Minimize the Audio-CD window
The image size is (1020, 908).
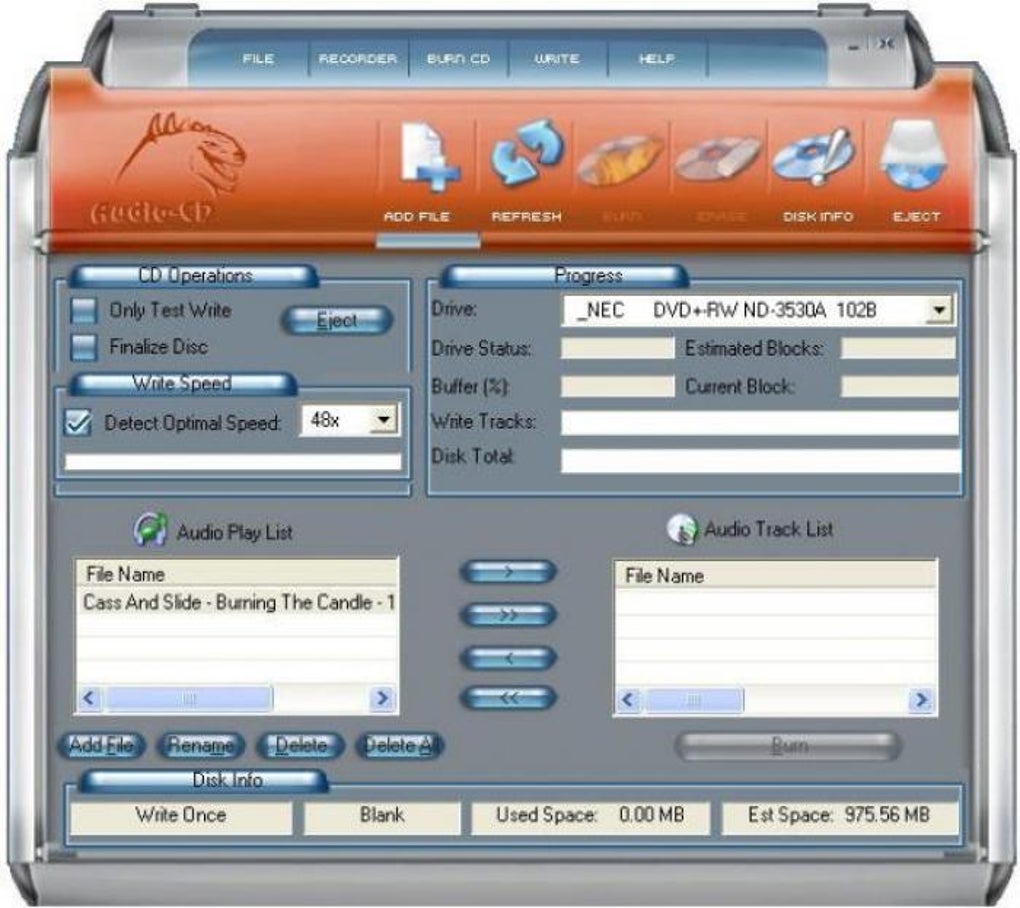point(854,47)
